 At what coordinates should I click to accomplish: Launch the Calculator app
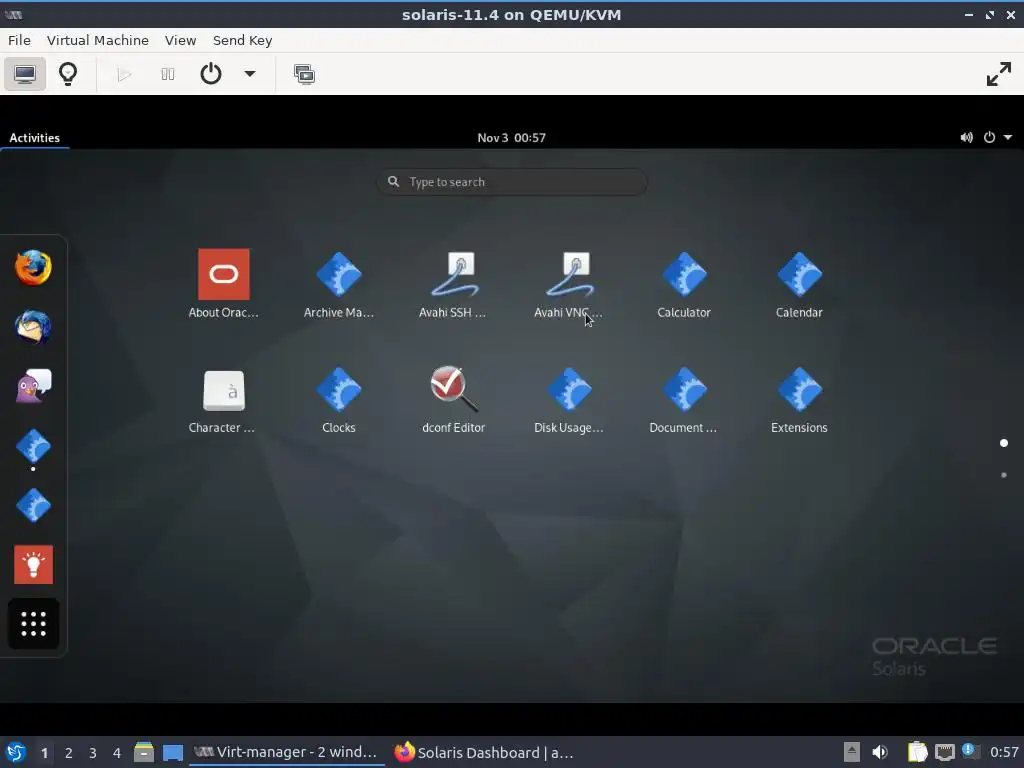click(x=684, y=283)
